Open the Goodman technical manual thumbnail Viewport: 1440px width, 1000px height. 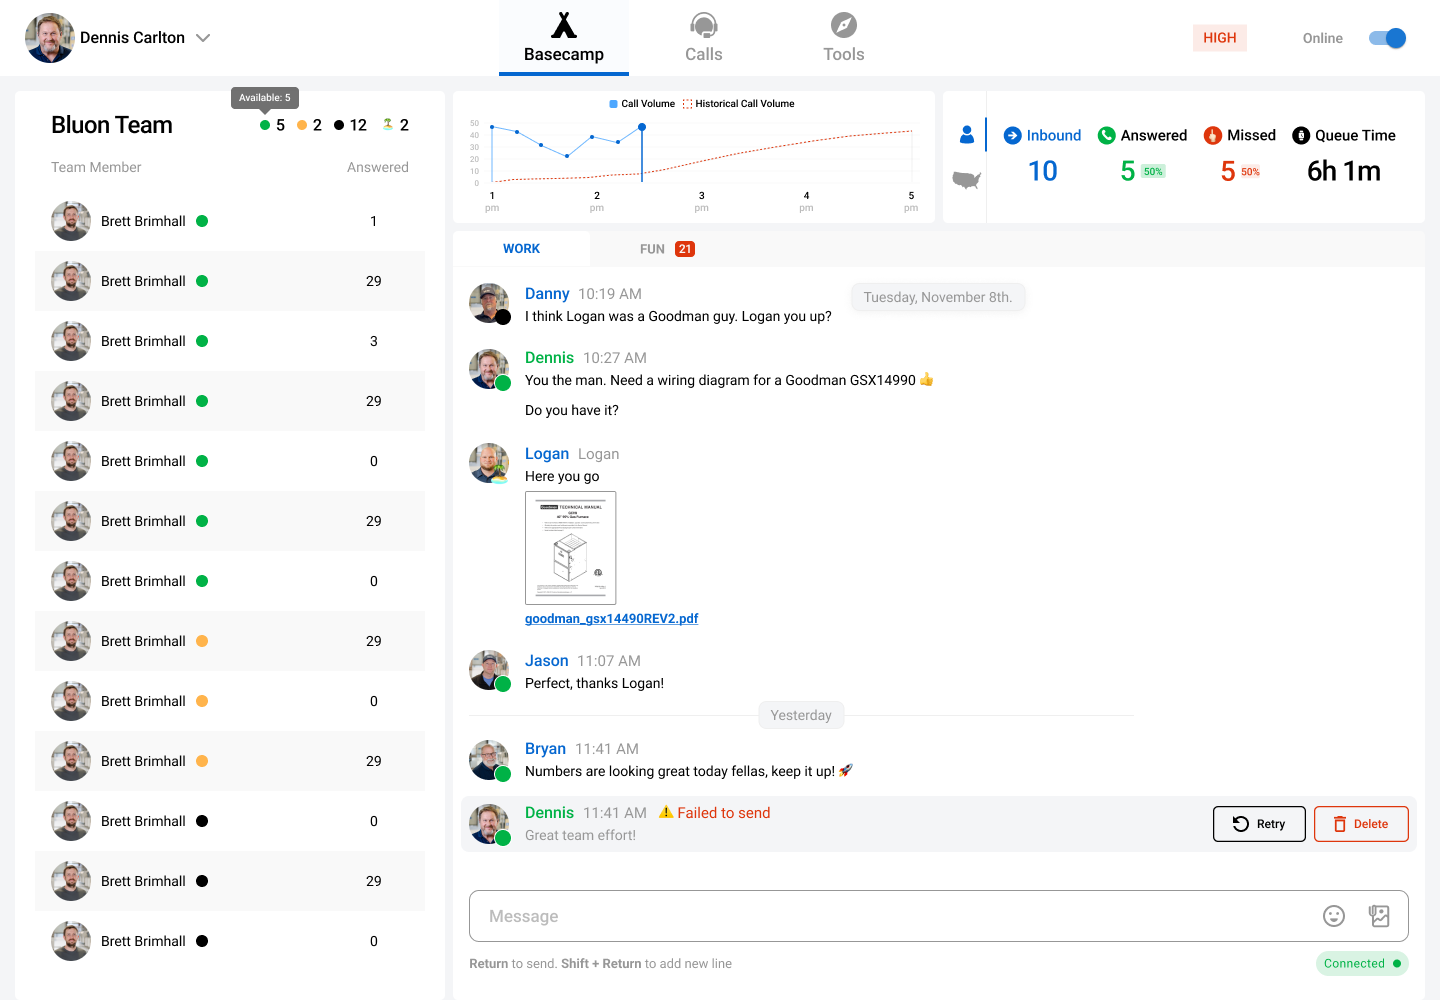(x=570, y=548)
